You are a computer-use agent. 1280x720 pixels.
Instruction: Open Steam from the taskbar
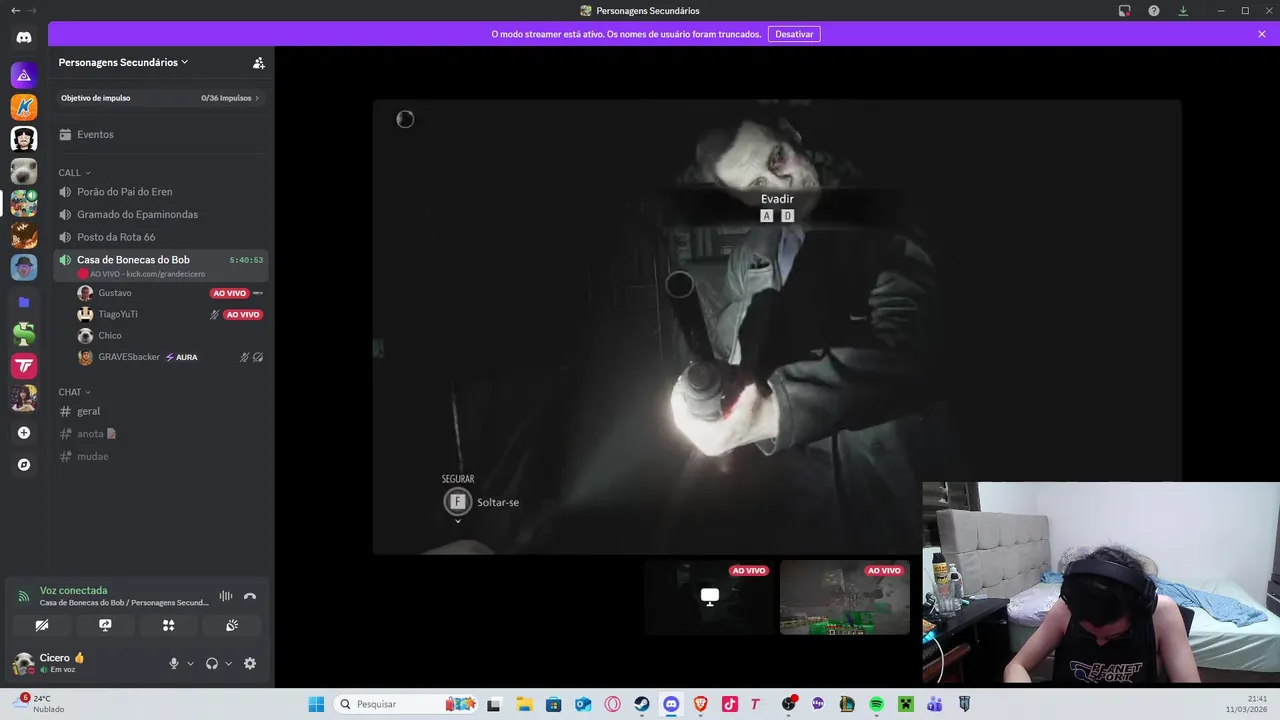click(x=641, y=704)
